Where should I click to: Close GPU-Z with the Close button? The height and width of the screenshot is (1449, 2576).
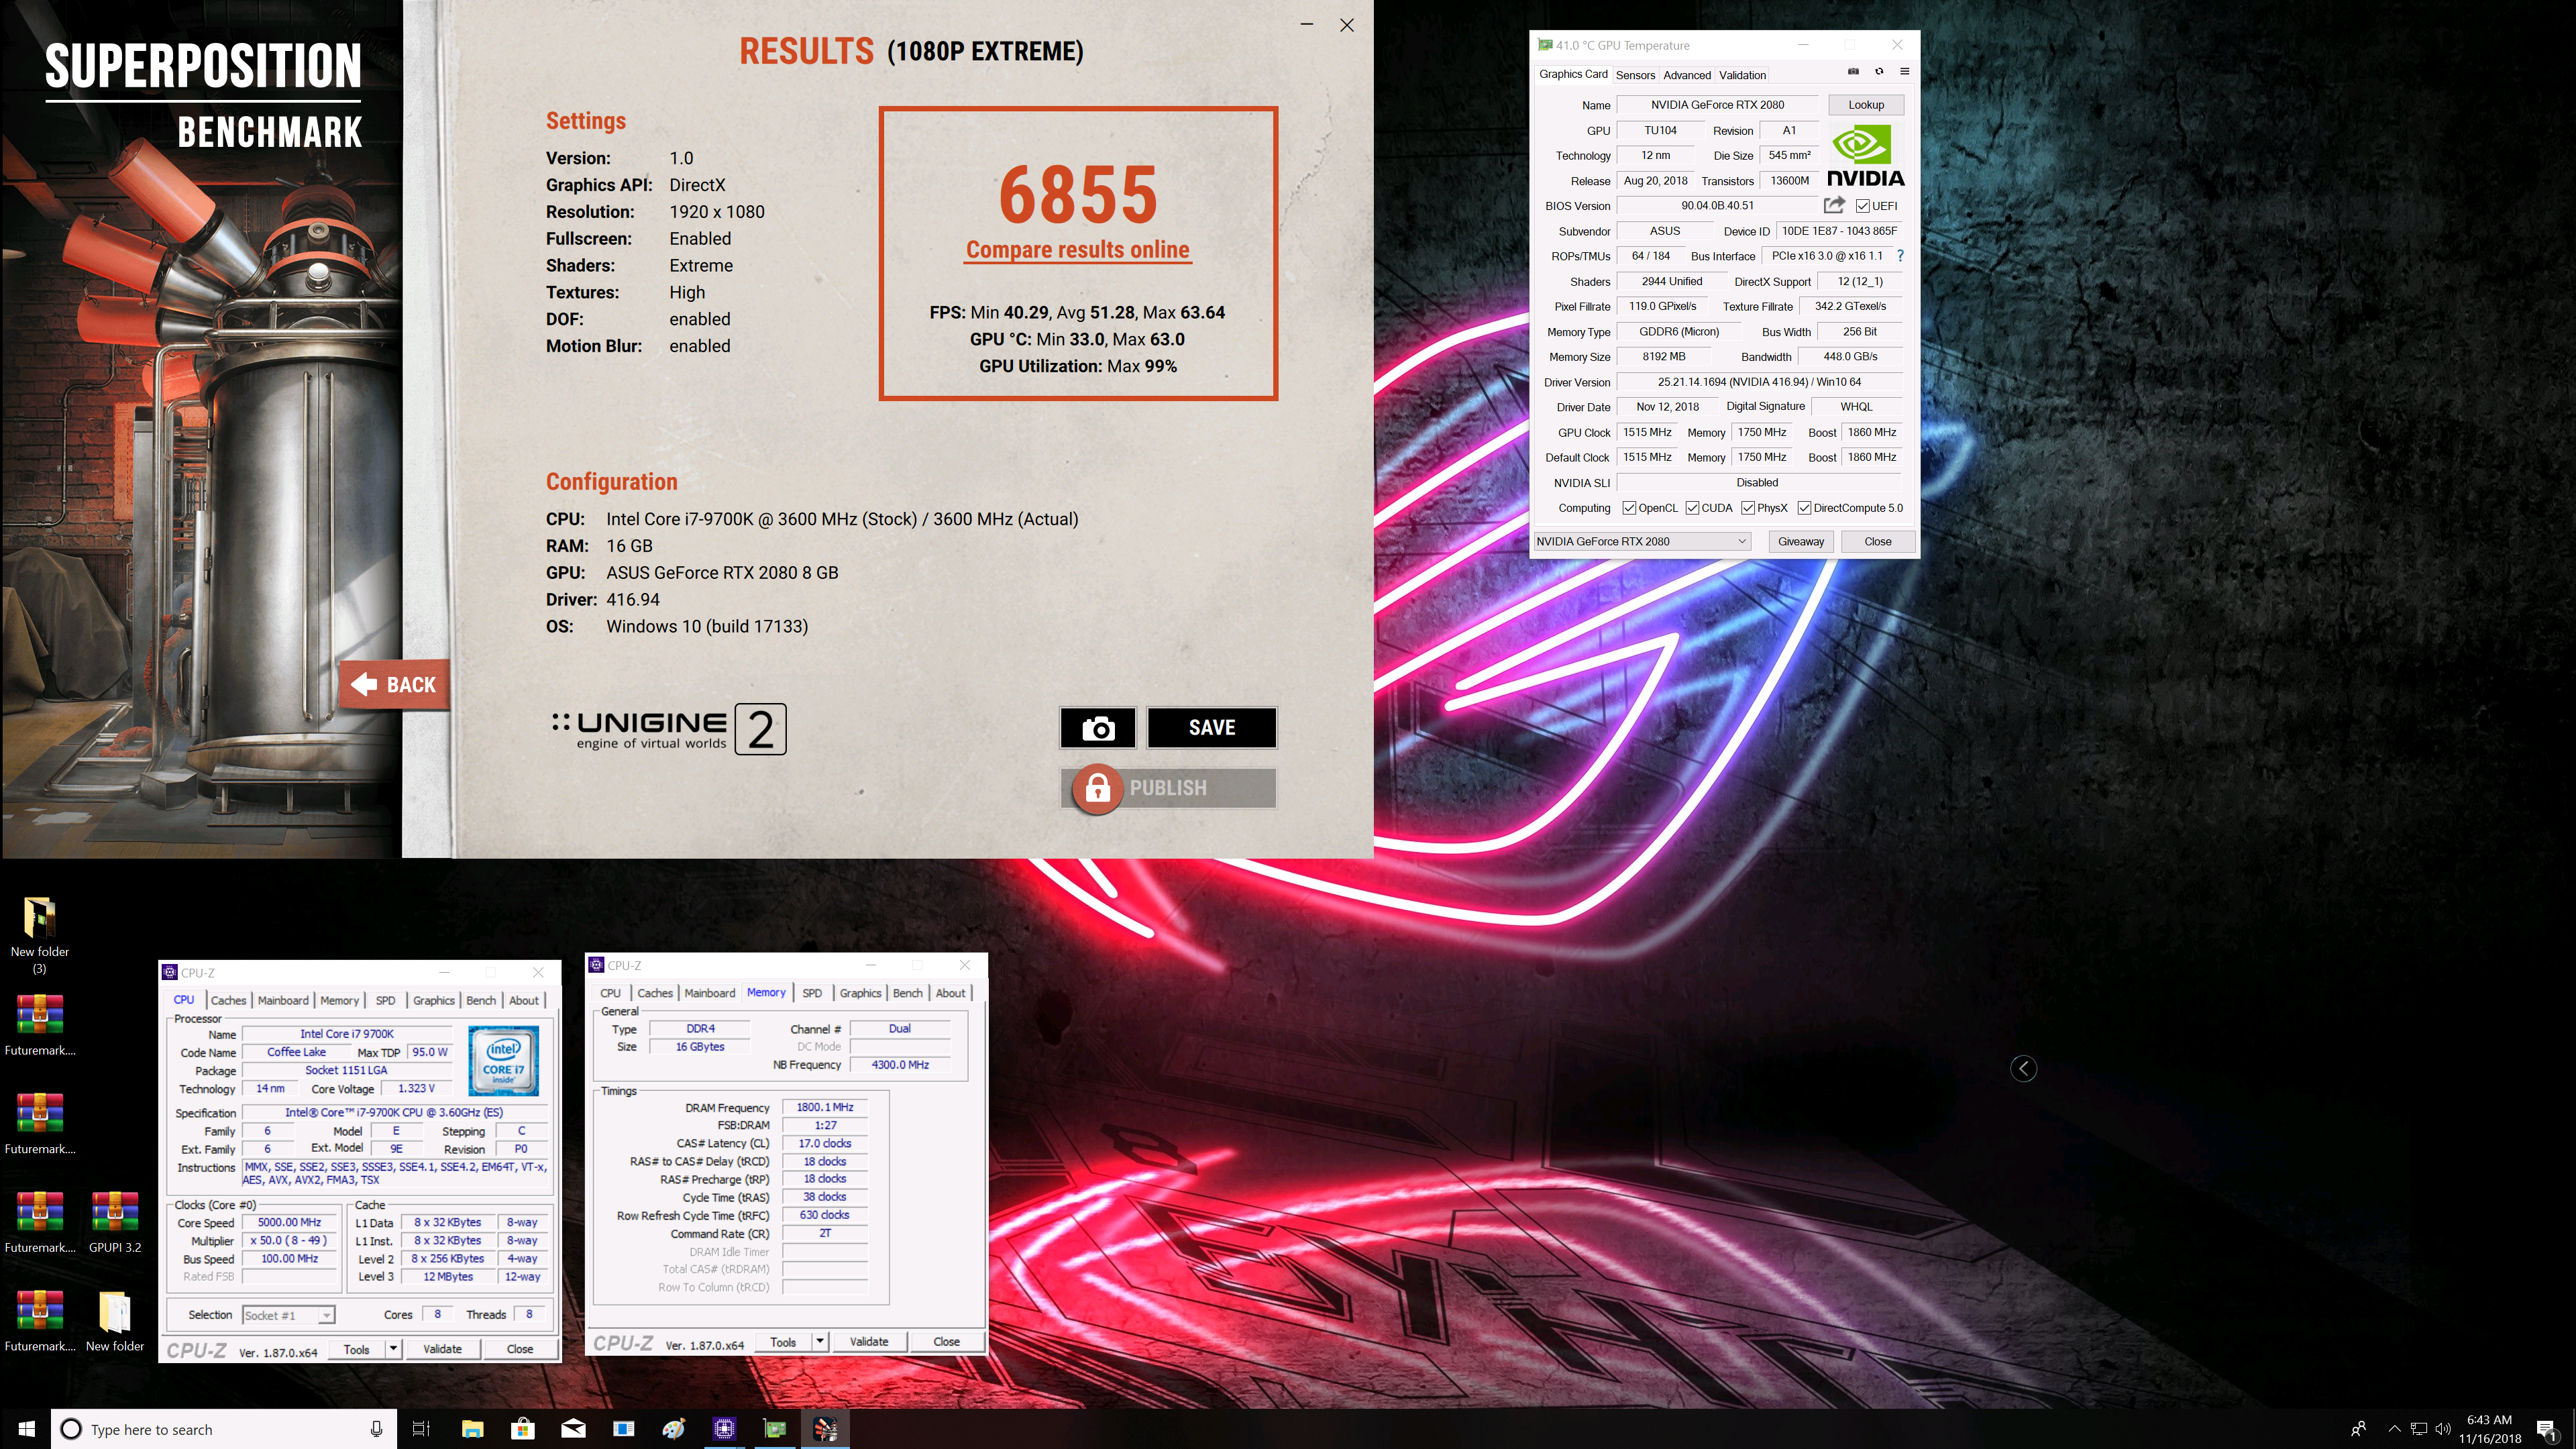point(1877,541)
